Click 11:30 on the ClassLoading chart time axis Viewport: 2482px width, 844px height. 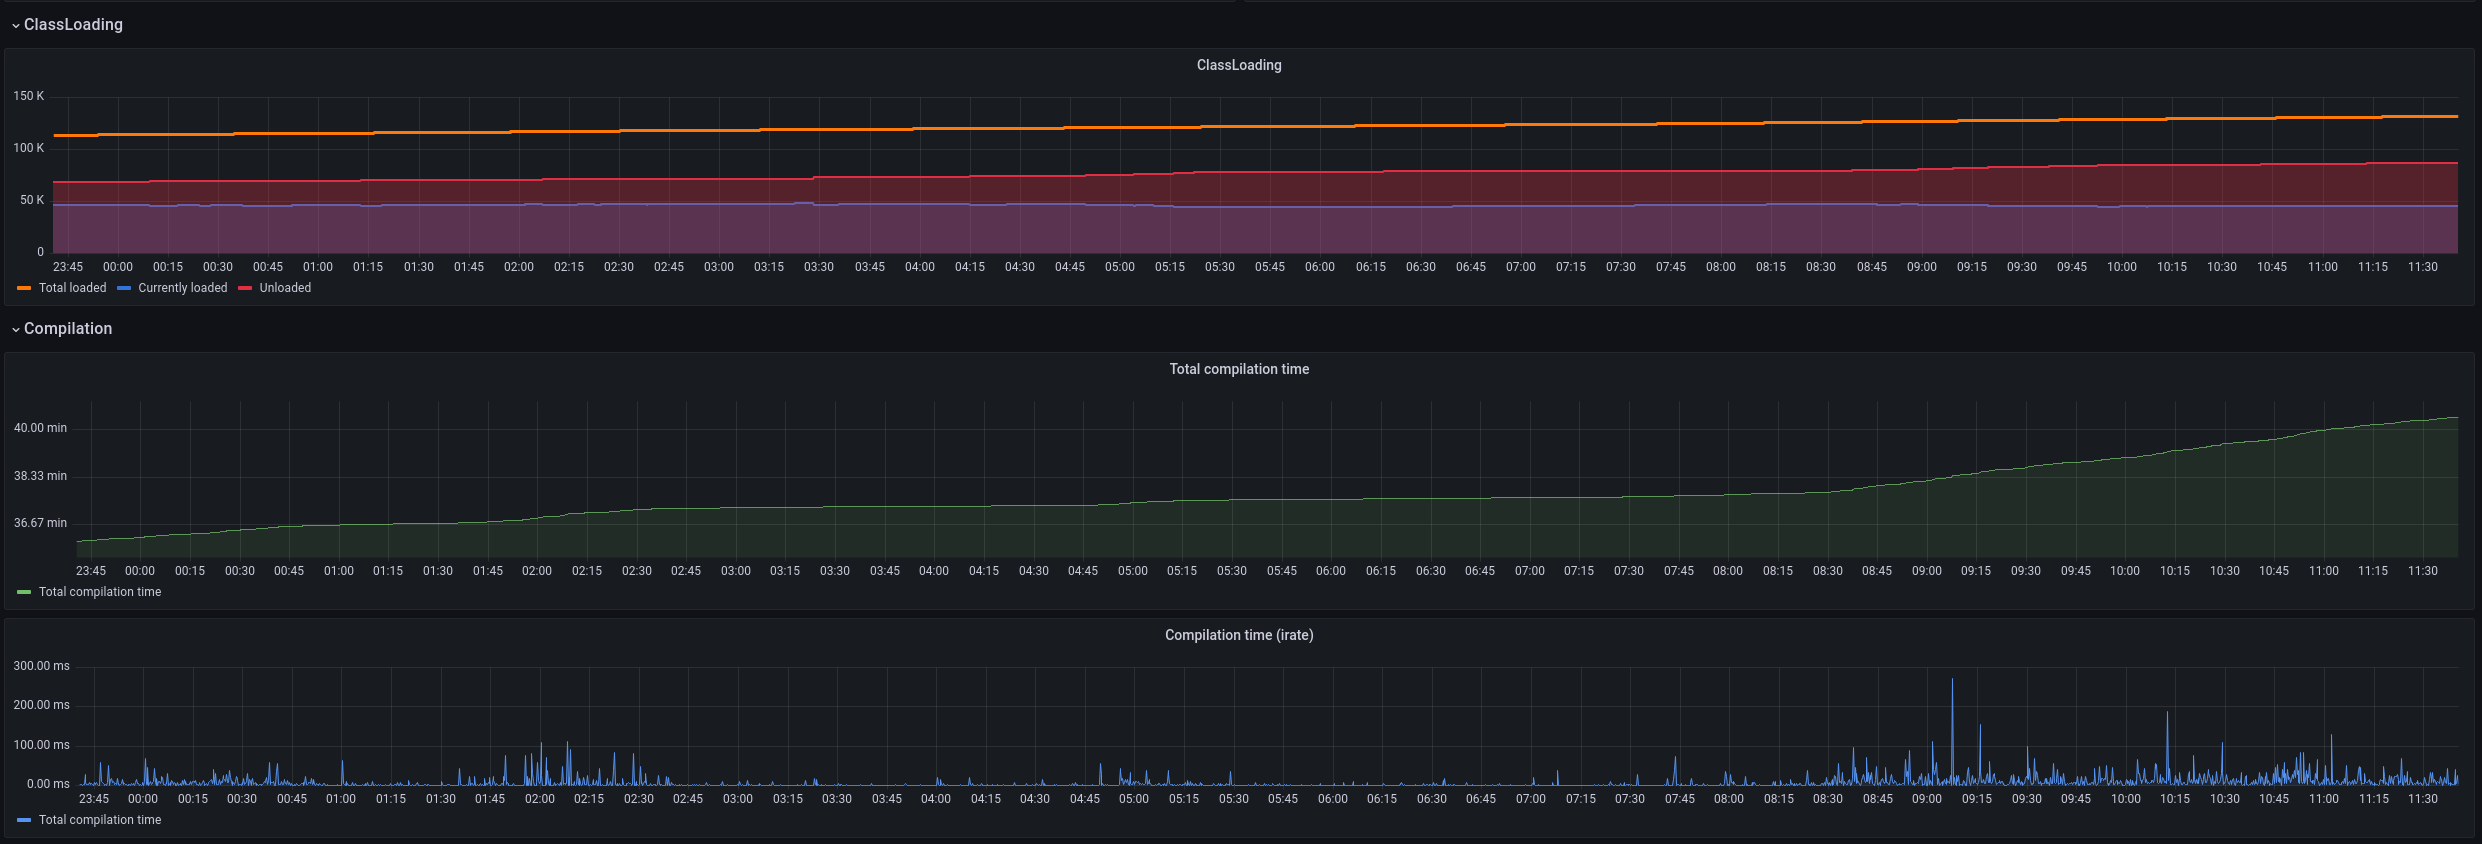click(x=2423, y=267)
